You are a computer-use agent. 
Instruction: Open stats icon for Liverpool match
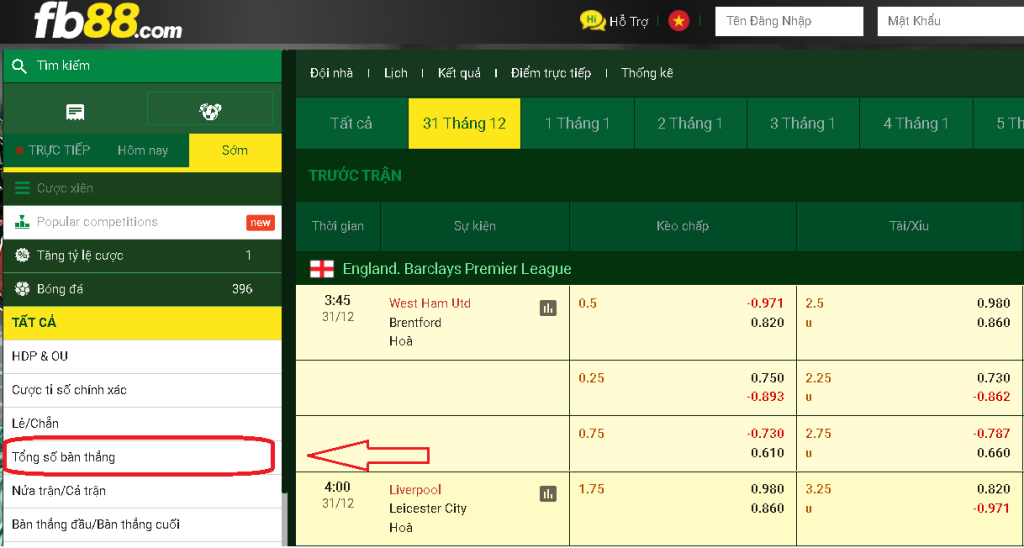point(548,494)
